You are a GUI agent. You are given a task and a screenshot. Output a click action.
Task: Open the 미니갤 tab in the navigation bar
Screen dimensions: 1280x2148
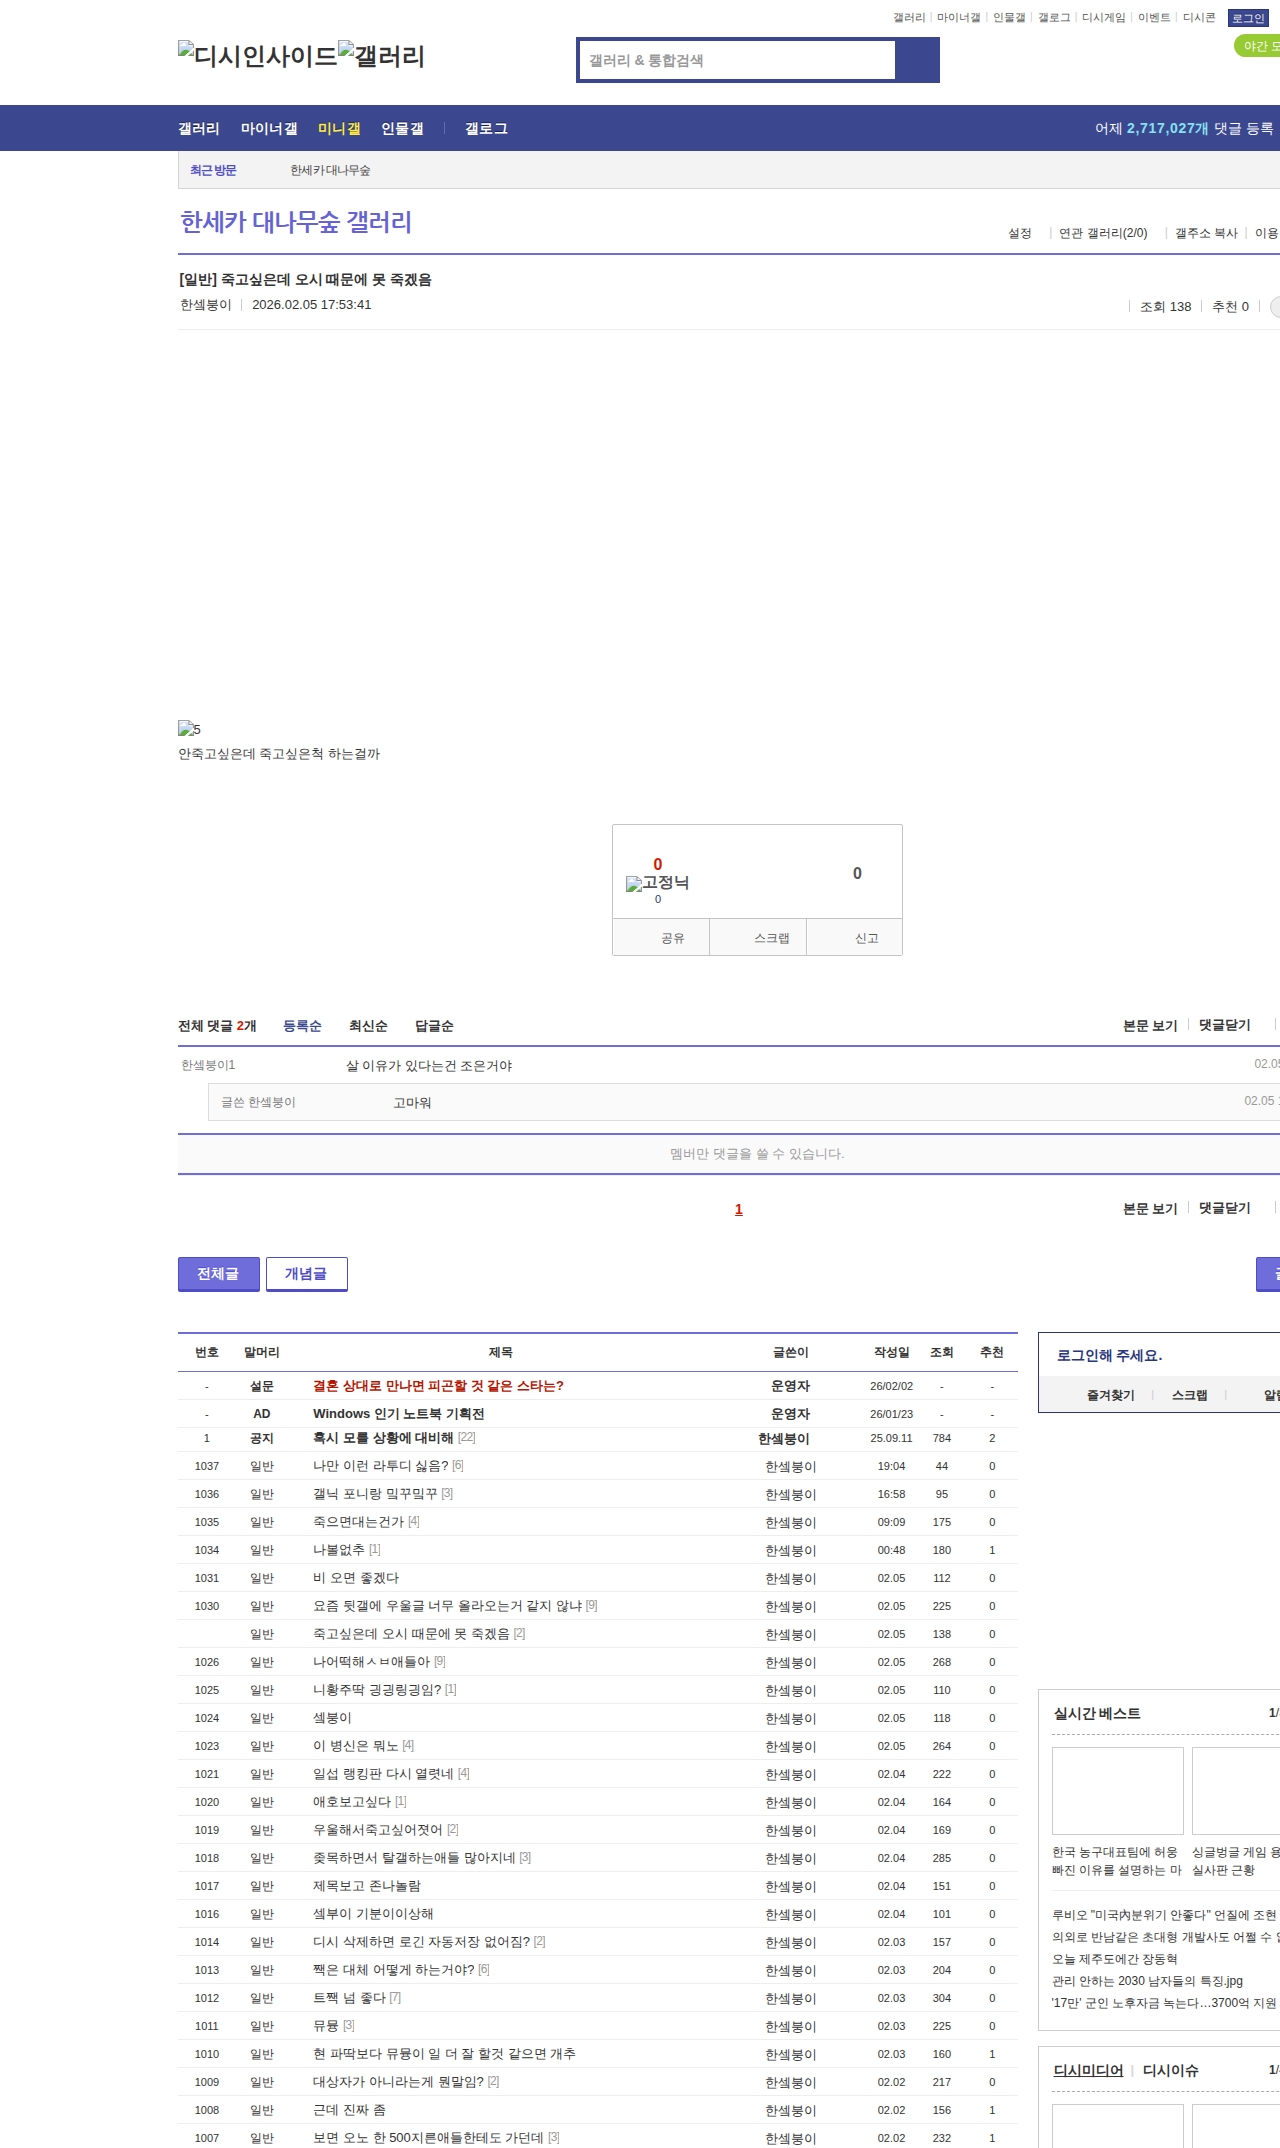pyautogui.click(x=339, y=129)
